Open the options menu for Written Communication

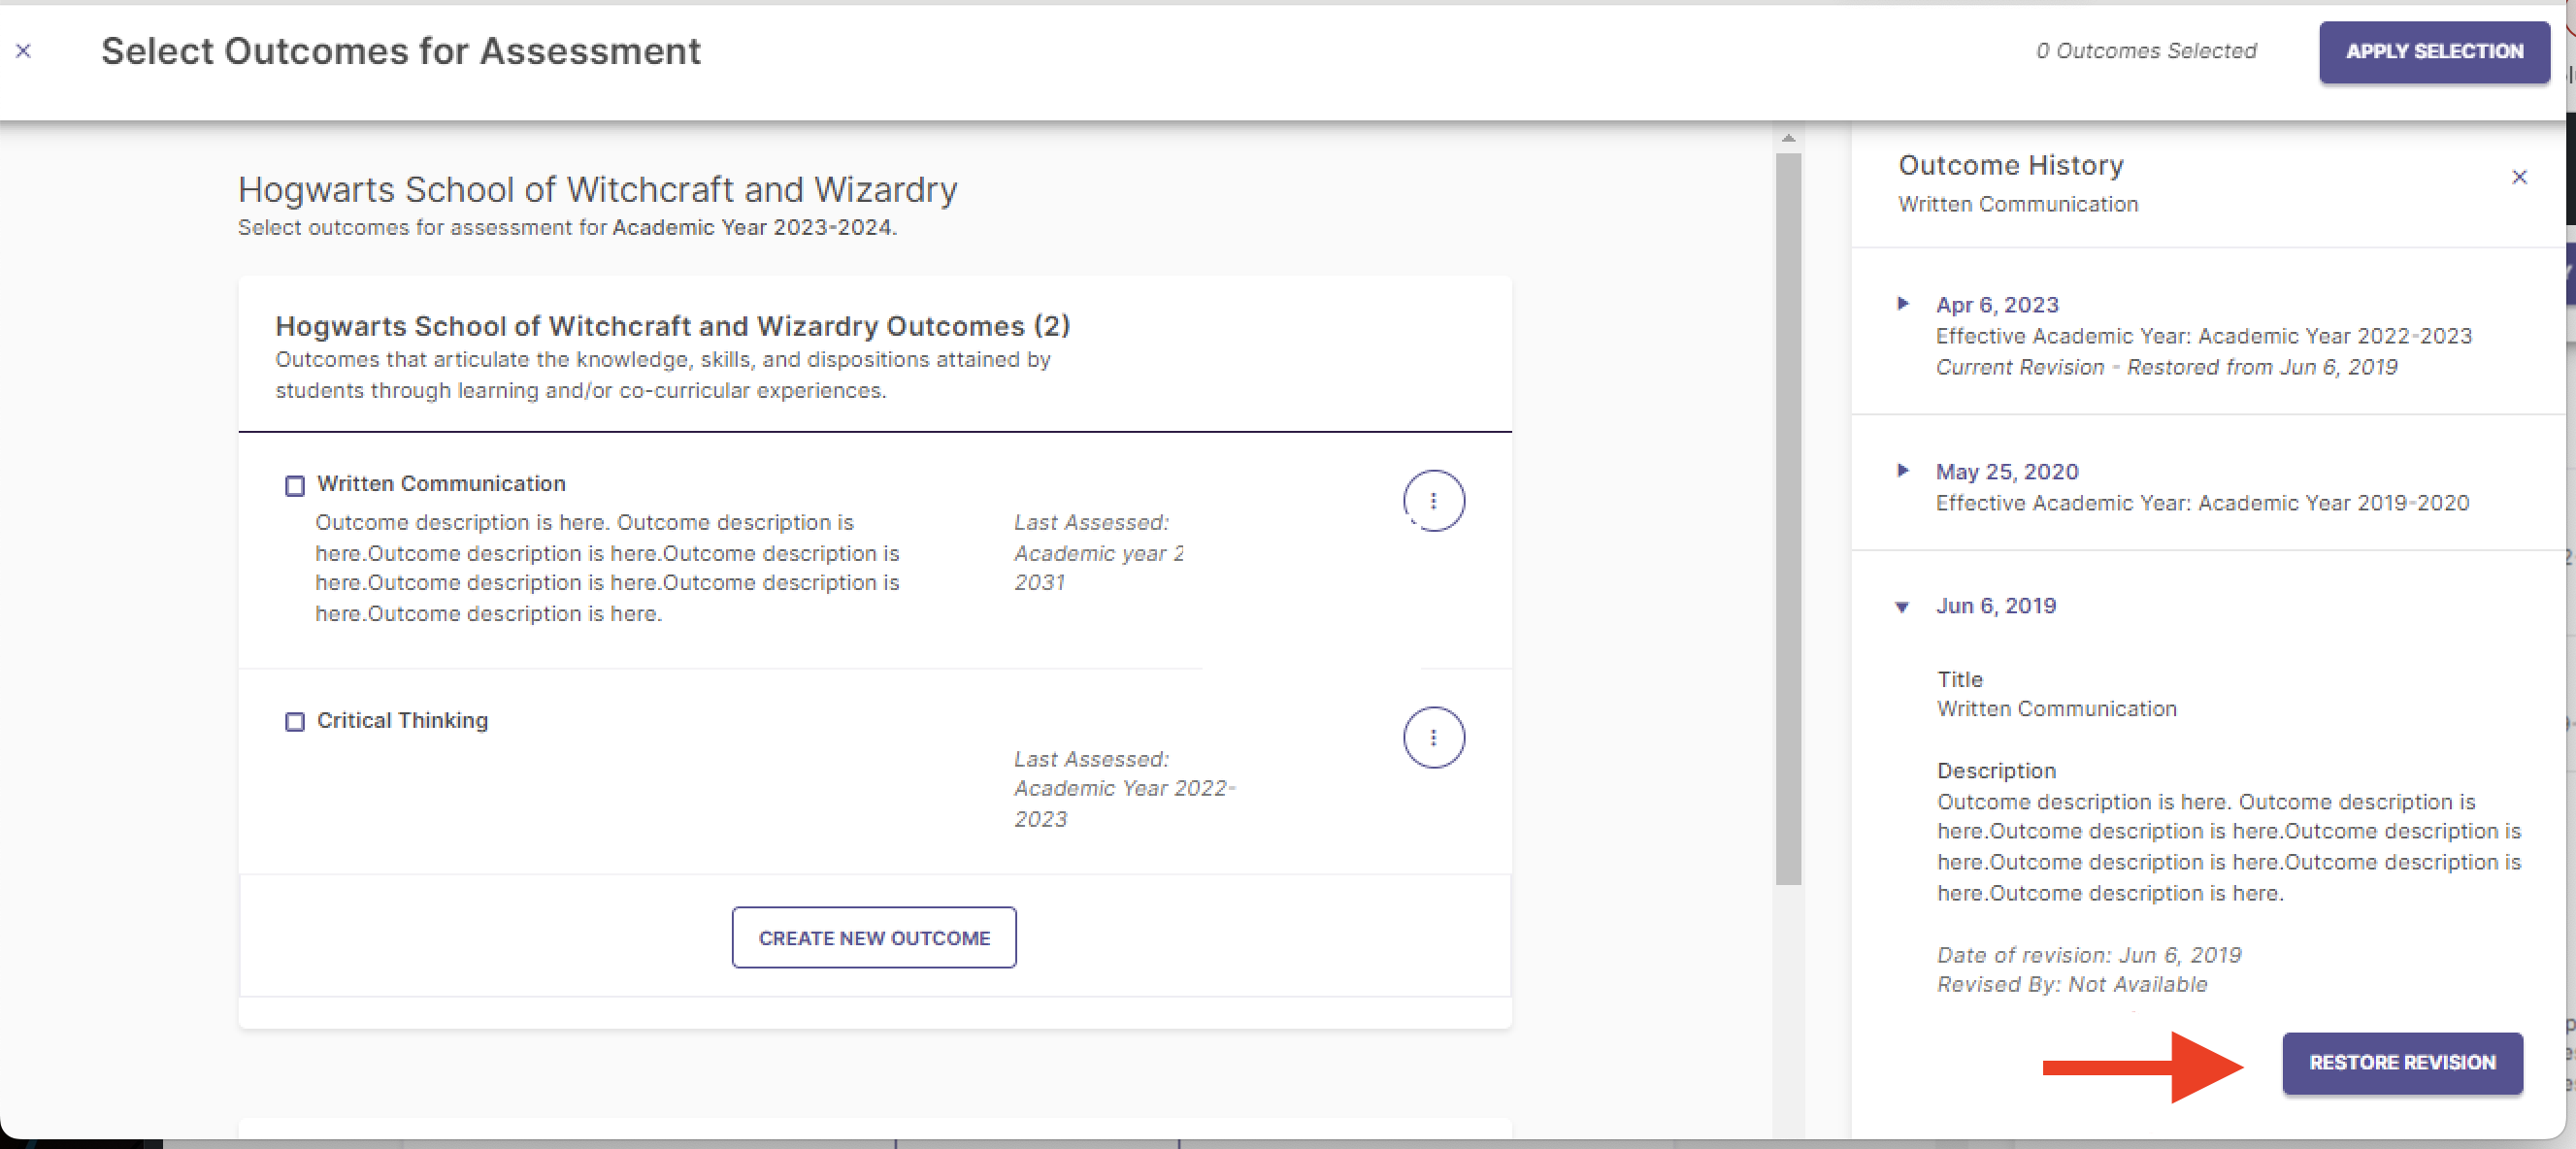coord(1433,501)
